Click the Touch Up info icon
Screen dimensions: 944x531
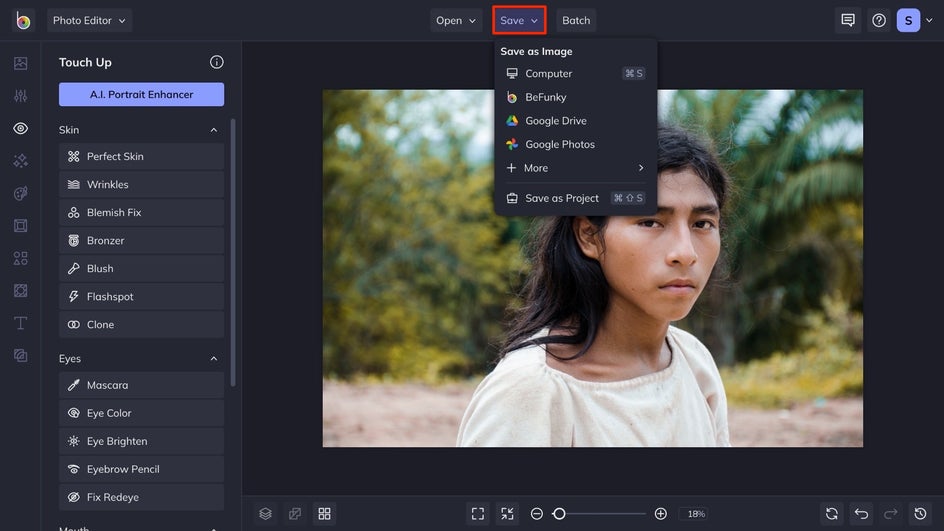point(216,62)
